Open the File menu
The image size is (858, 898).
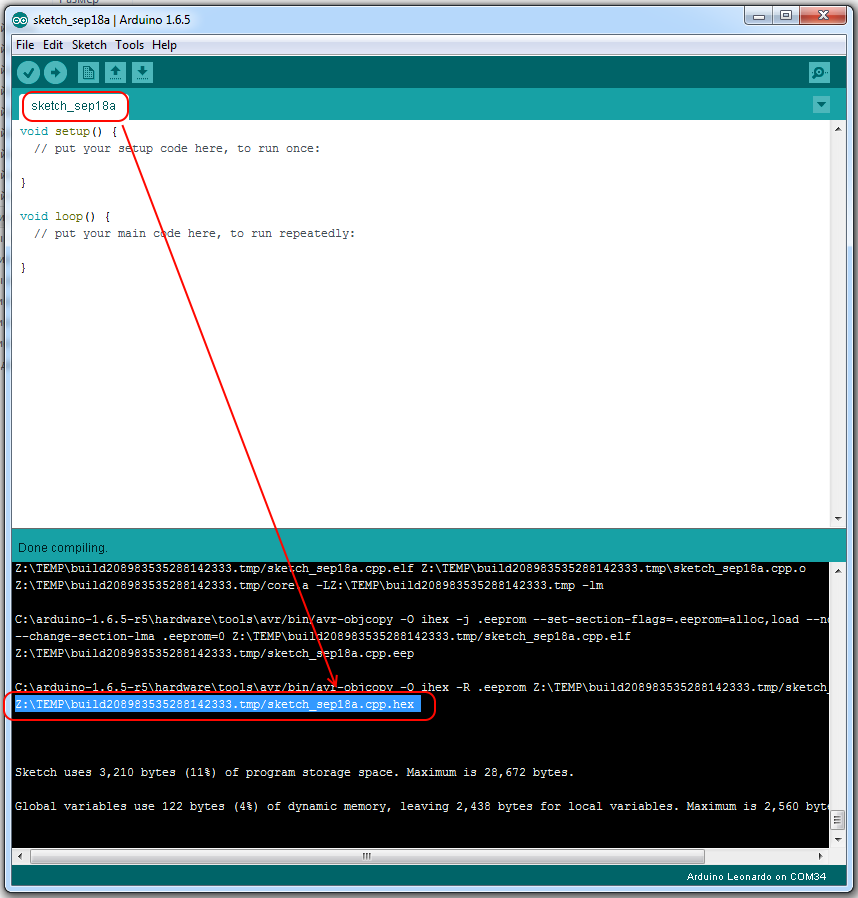(25, 45)
